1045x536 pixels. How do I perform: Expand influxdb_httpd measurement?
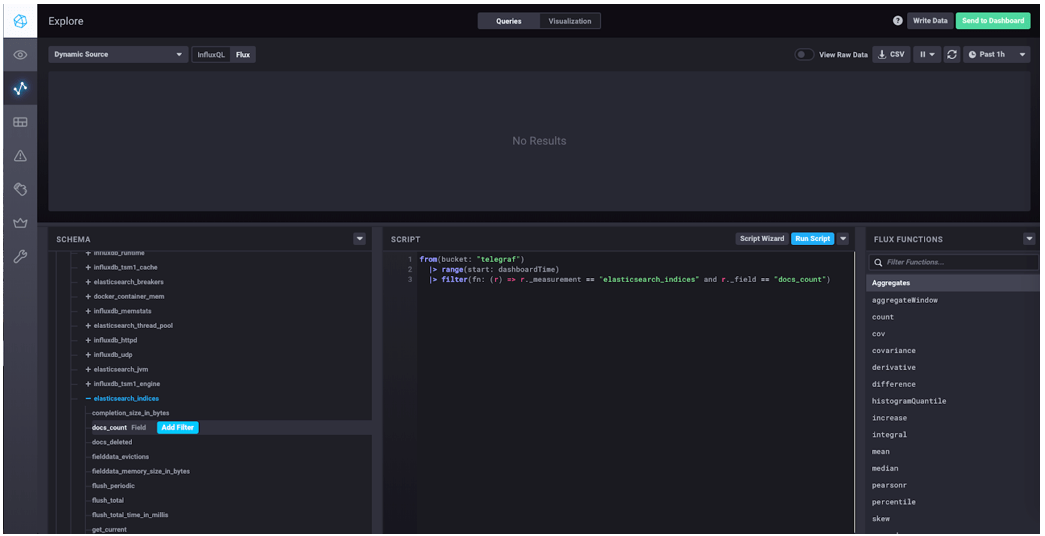click(x=111, y=340)
